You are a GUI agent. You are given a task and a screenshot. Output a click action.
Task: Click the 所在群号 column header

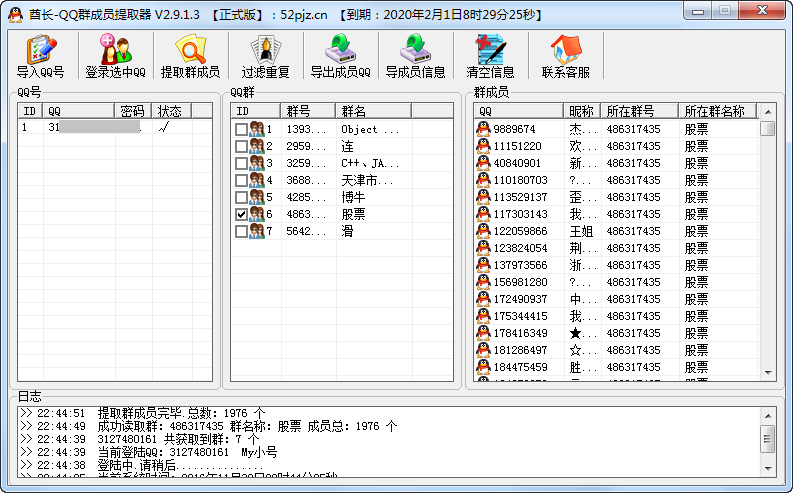coord(639,111)
